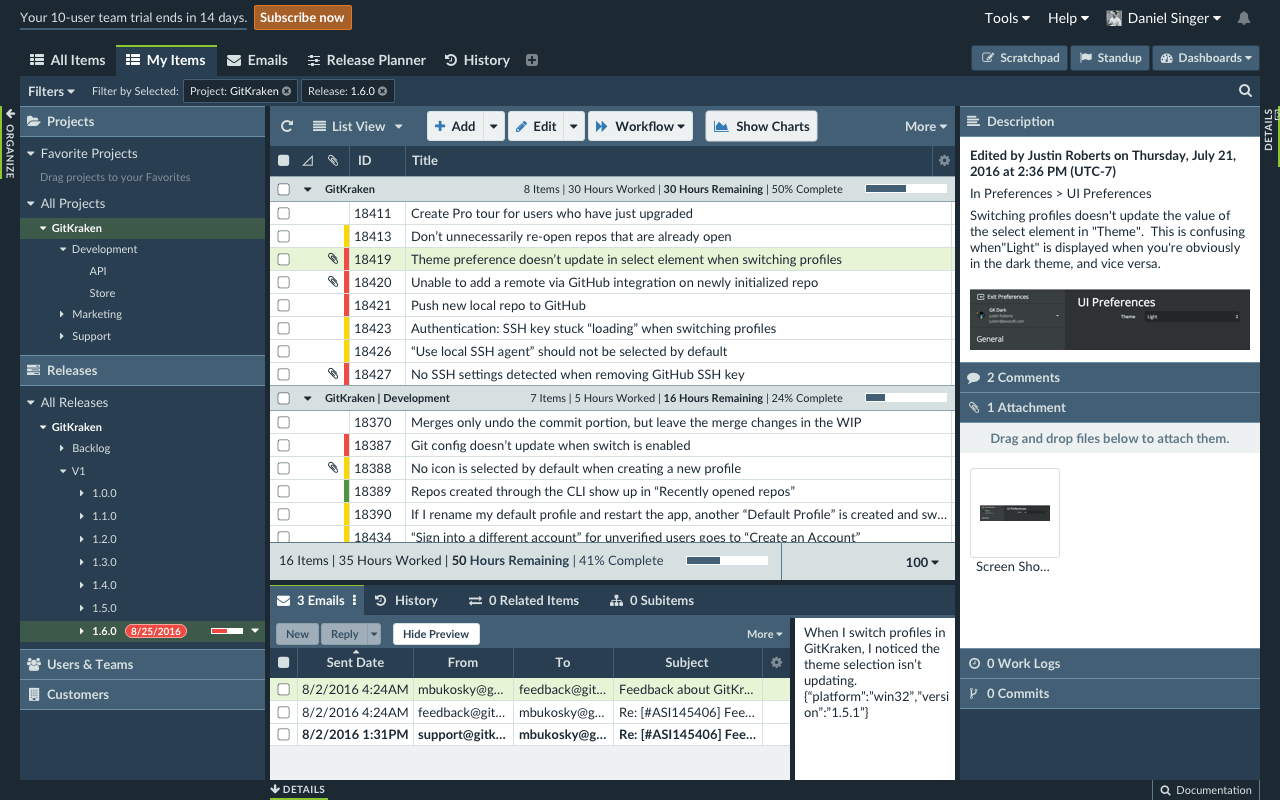Open the More menu in toolbar
This screenshot has width=1280, height=800.
pos(926,126)
